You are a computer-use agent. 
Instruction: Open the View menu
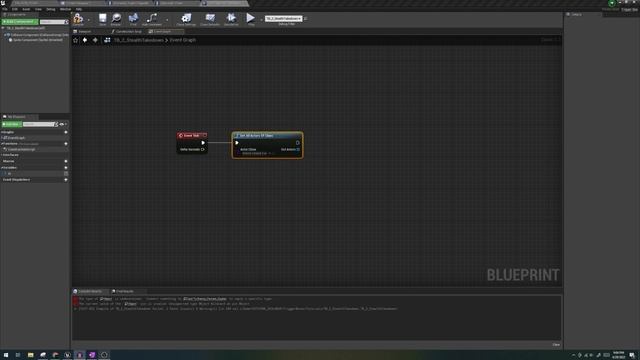coord(38,9)
